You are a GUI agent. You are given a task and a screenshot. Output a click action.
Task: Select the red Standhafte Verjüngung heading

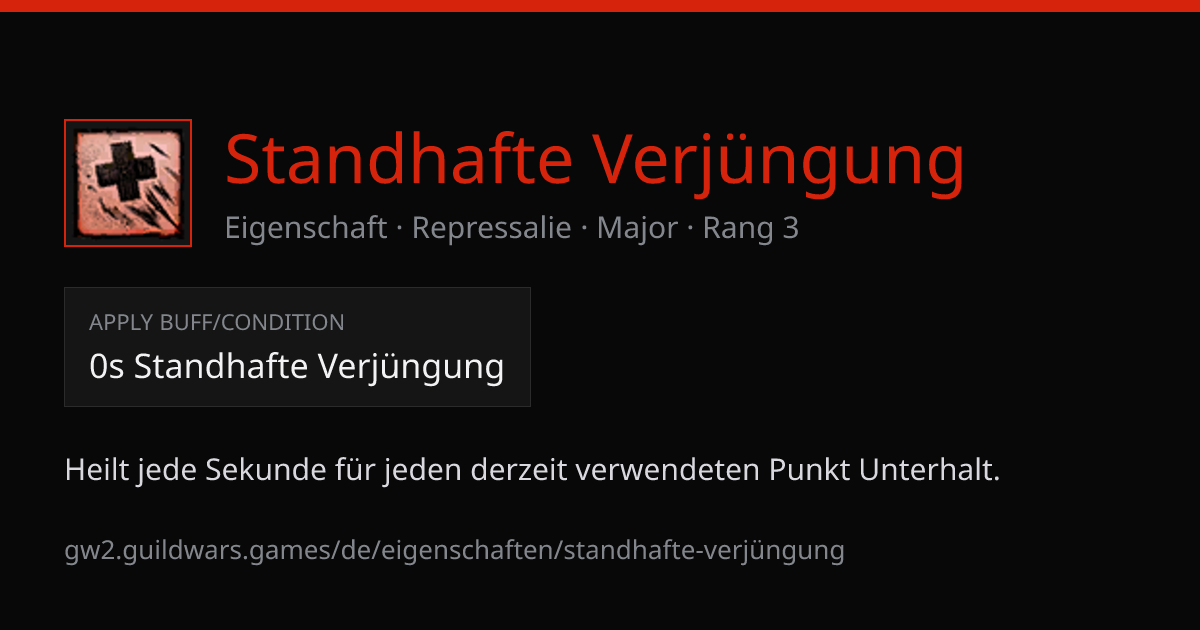coord(595,160)
